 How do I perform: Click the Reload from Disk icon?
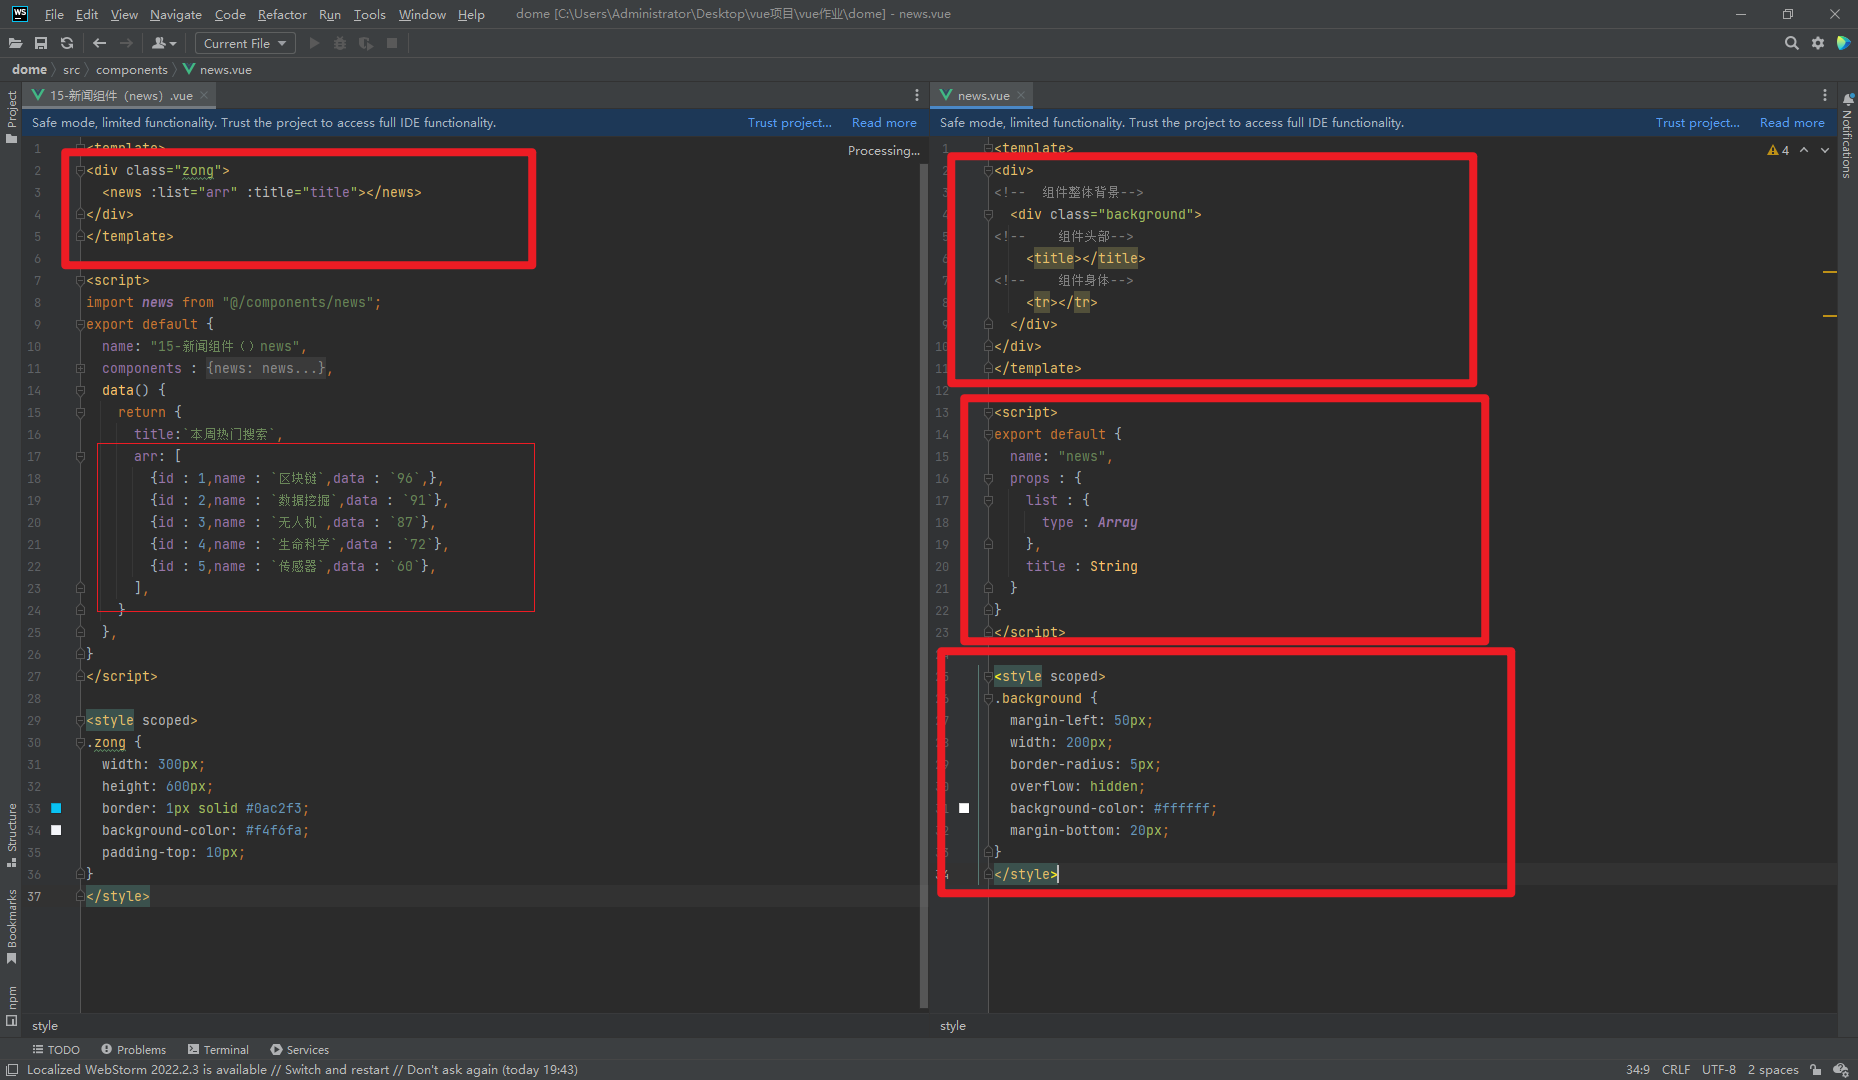click(67, 43)
